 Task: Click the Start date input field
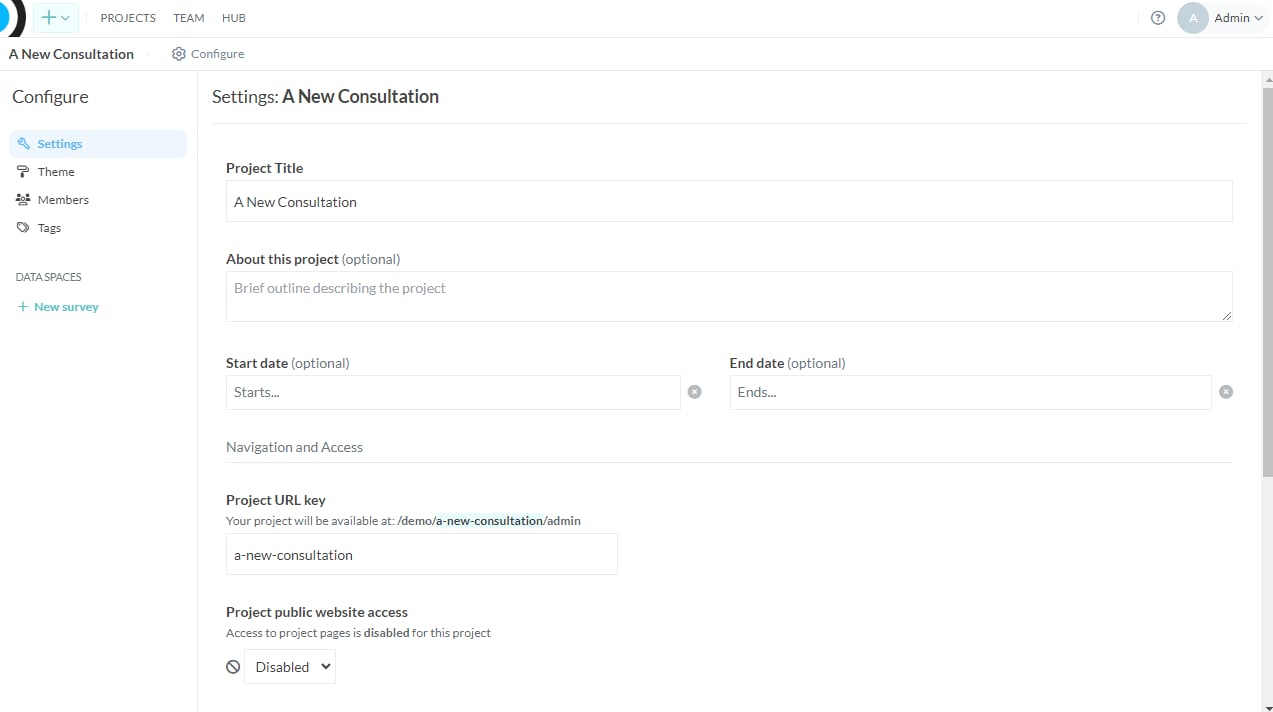453,392
